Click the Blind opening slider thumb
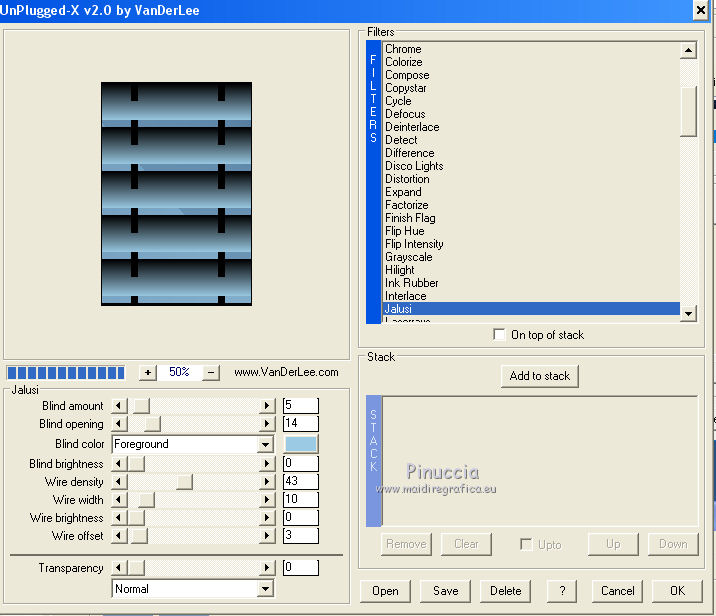This screenshot has height=616, width=716. tap(153, 424)
